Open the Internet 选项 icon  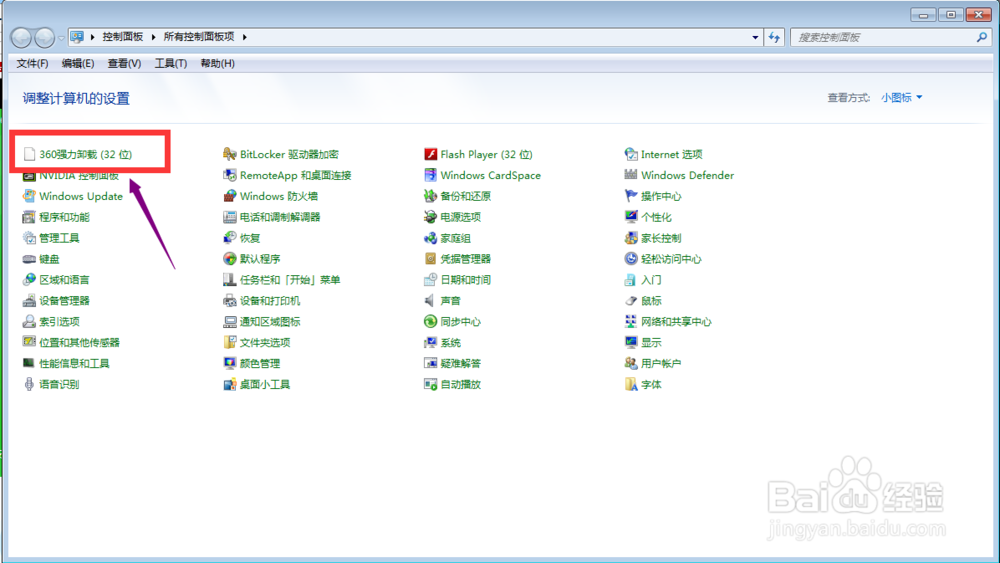631,154
